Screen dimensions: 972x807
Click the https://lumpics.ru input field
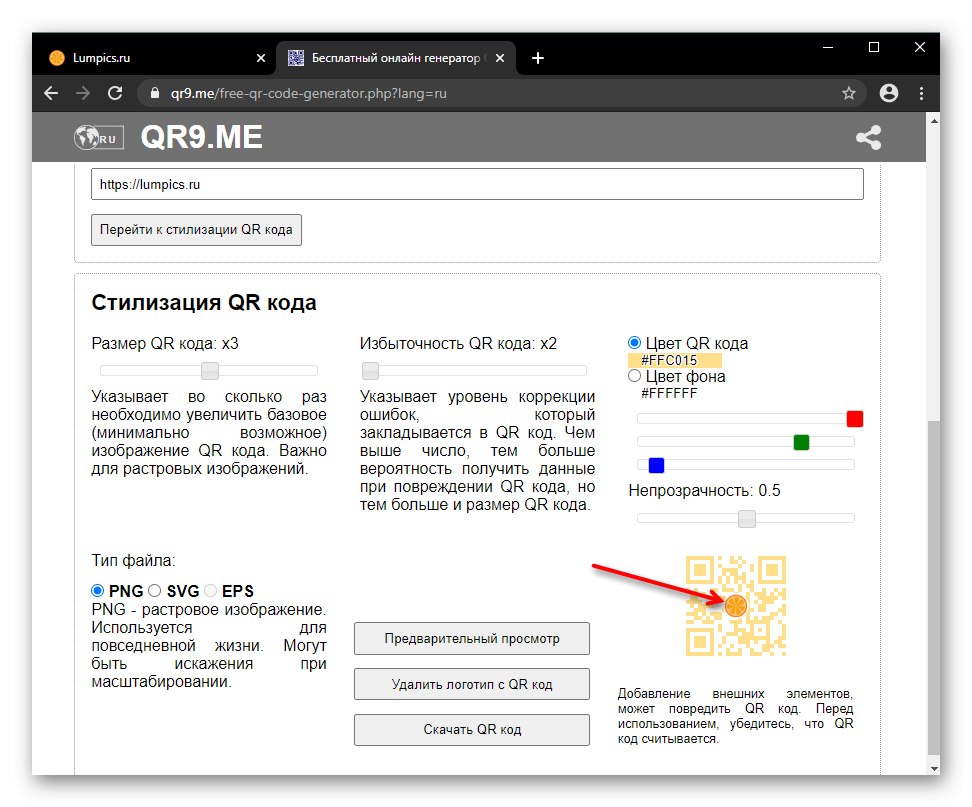tap(477, 184)
